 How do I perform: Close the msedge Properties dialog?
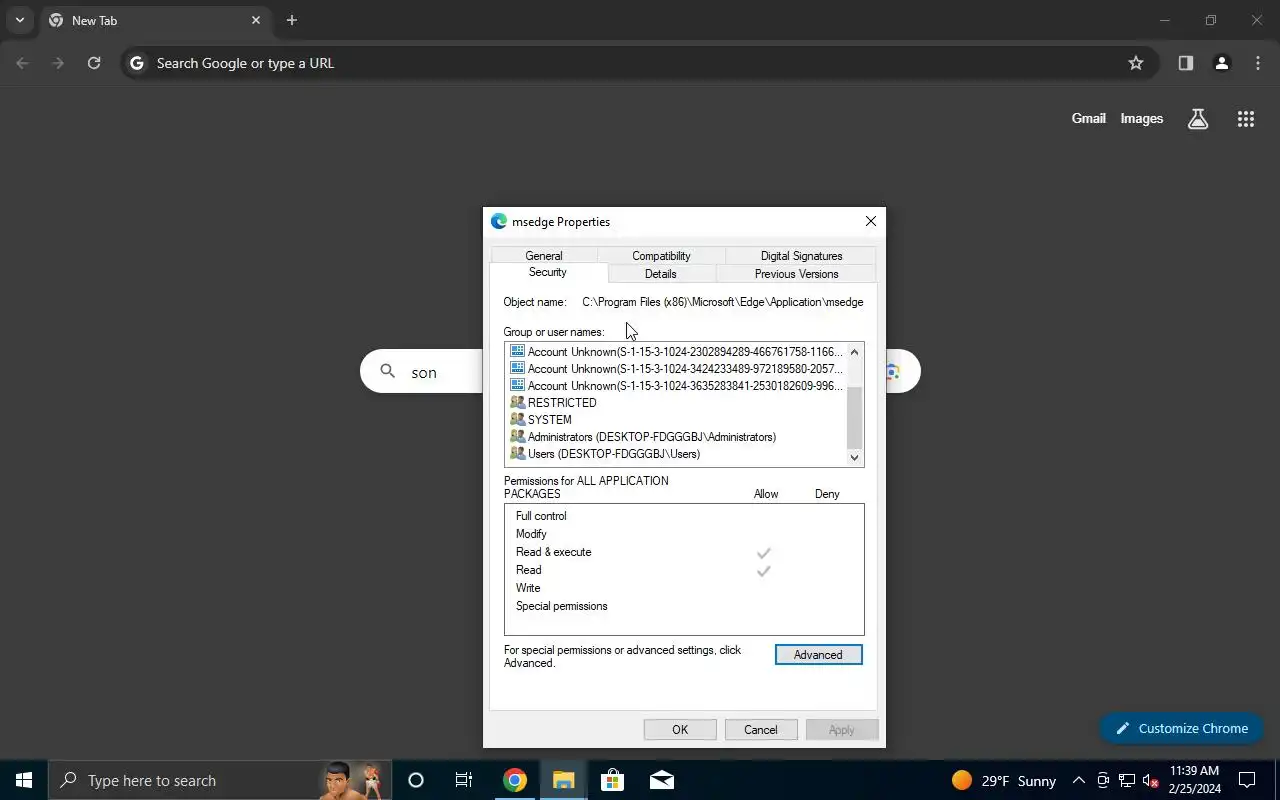870,221
